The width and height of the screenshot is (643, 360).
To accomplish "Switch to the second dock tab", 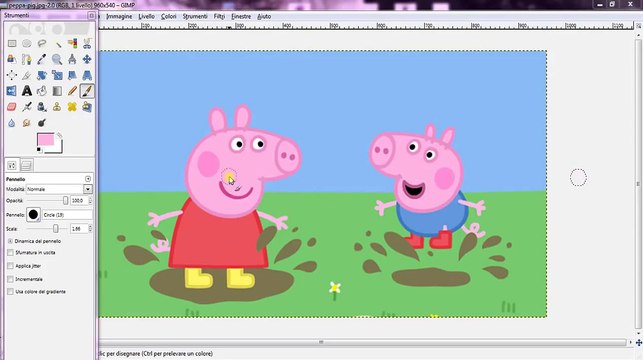I will [26, 166].
